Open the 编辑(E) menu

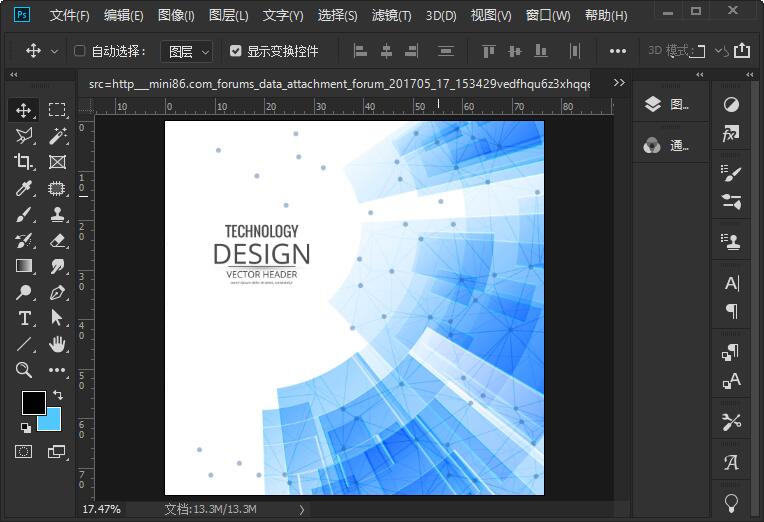point(124,16)
